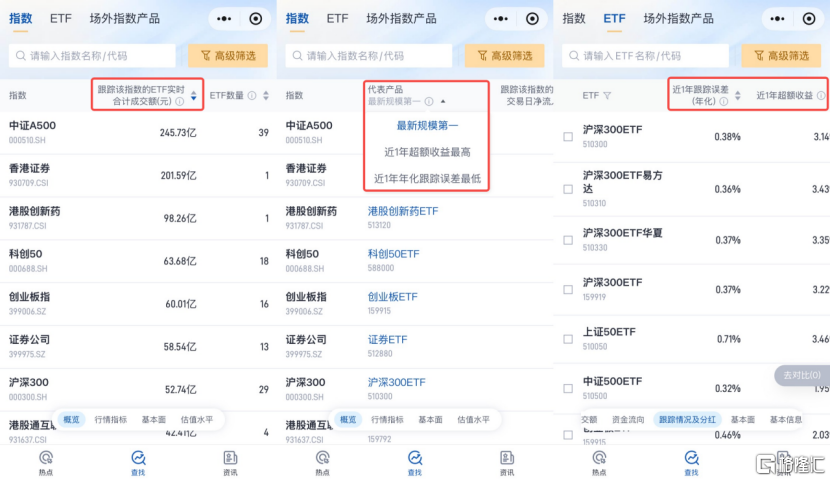Click info icon beside 最新规模第一 subtitle

[x=429, y=101]
